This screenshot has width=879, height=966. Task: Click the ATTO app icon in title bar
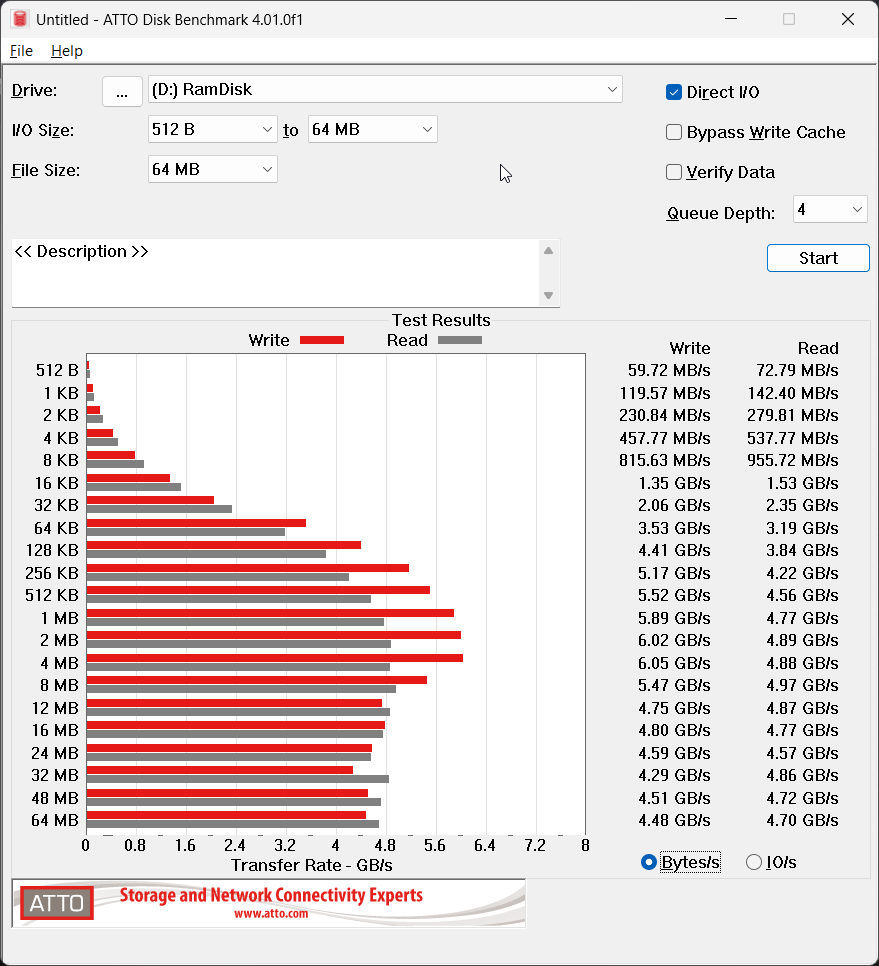coord(20,19)
